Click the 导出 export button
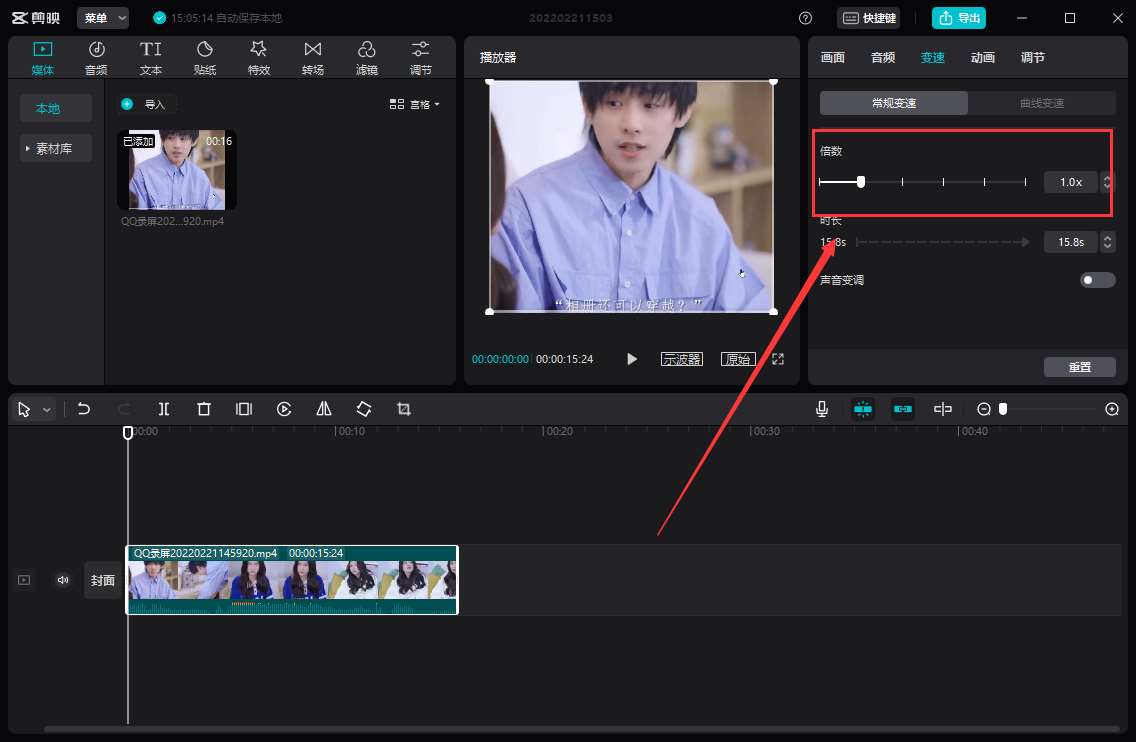Image resolution: width=1136 pixels, height=742 pixels. [958, 17]
